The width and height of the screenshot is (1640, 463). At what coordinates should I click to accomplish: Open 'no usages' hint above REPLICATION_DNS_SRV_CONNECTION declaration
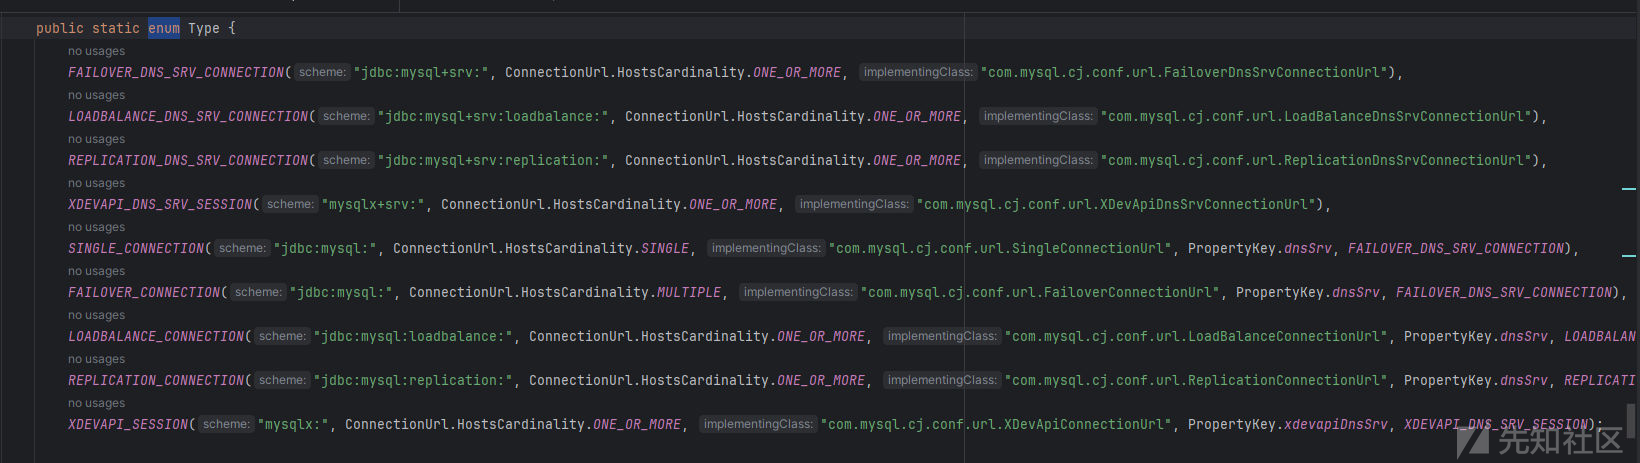(x=97, y=139)
